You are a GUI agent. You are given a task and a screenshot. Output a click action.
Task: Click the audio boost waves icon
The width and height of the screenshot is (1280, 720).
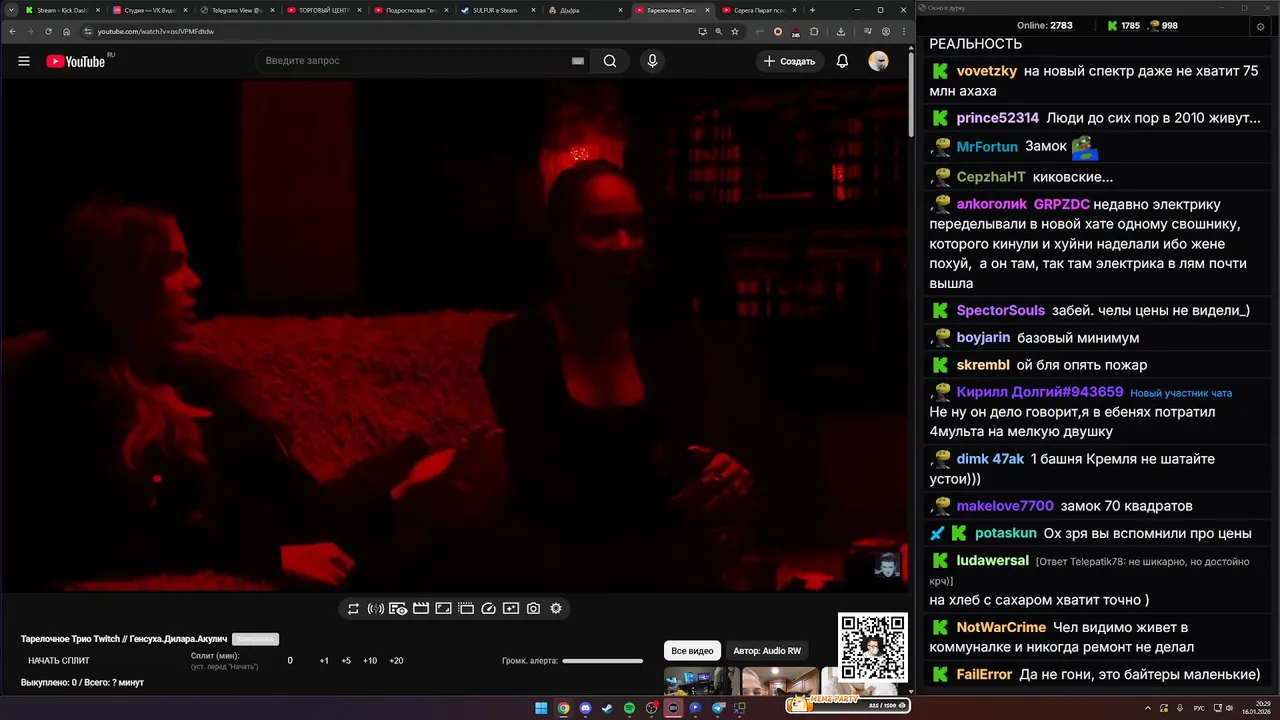tap(376, 608)
